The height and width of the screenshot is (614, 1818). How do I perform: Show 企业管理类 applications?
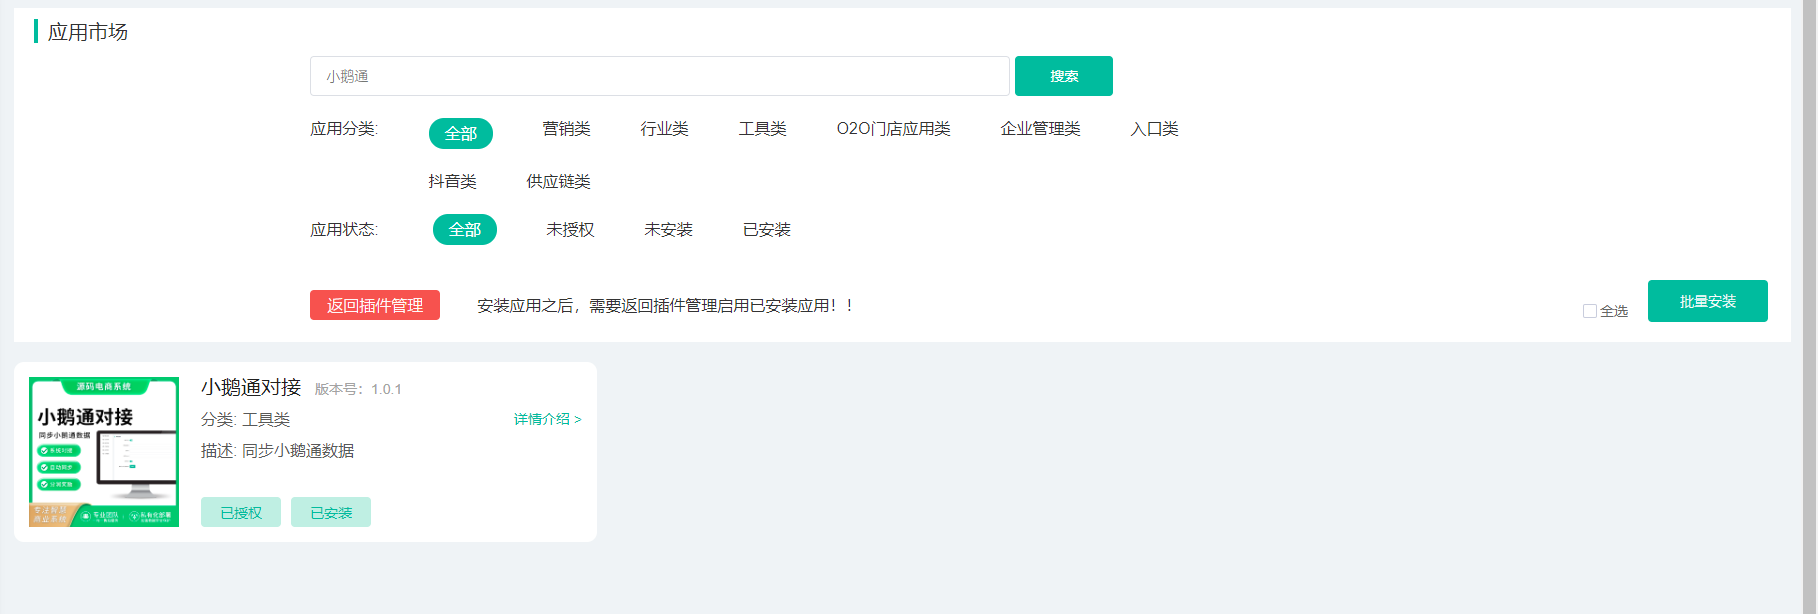(1040, 129)
